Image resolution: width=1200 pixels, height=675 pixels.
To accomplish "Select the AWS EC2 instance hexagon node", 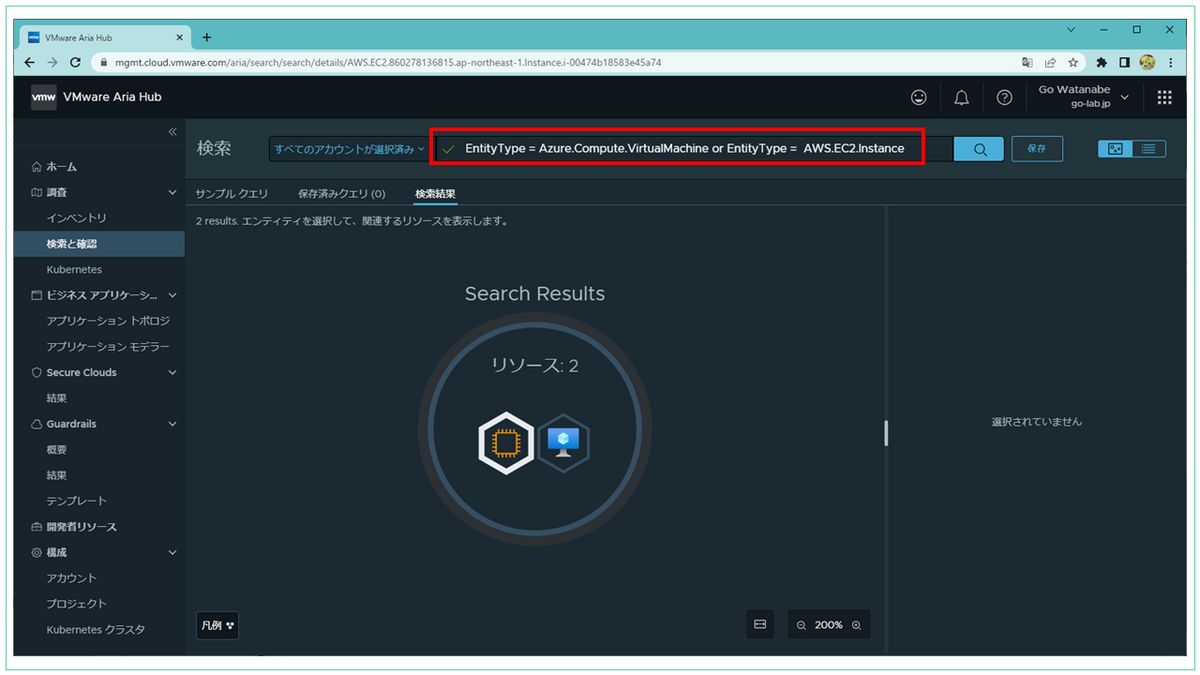I will tap(507, 443).
